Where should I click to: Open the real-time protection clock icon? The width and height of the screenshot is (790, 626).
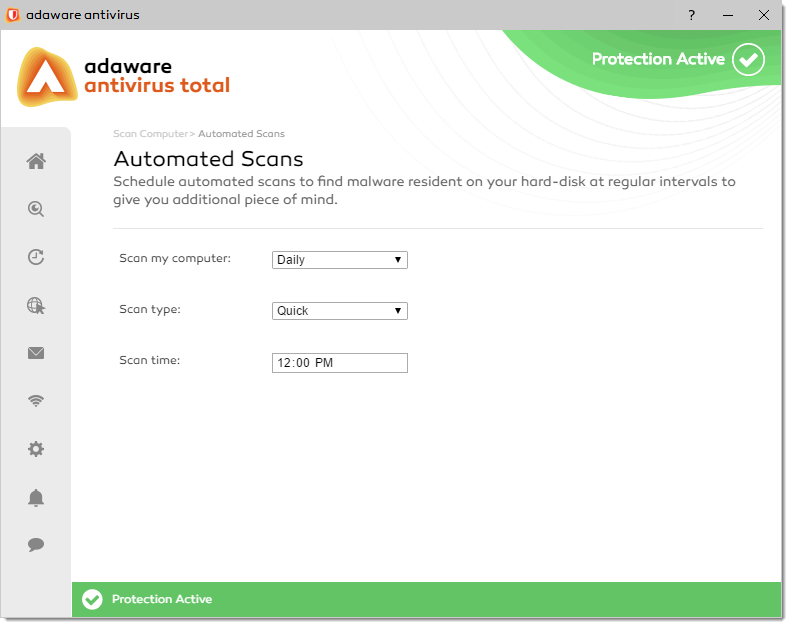point(36,257)
